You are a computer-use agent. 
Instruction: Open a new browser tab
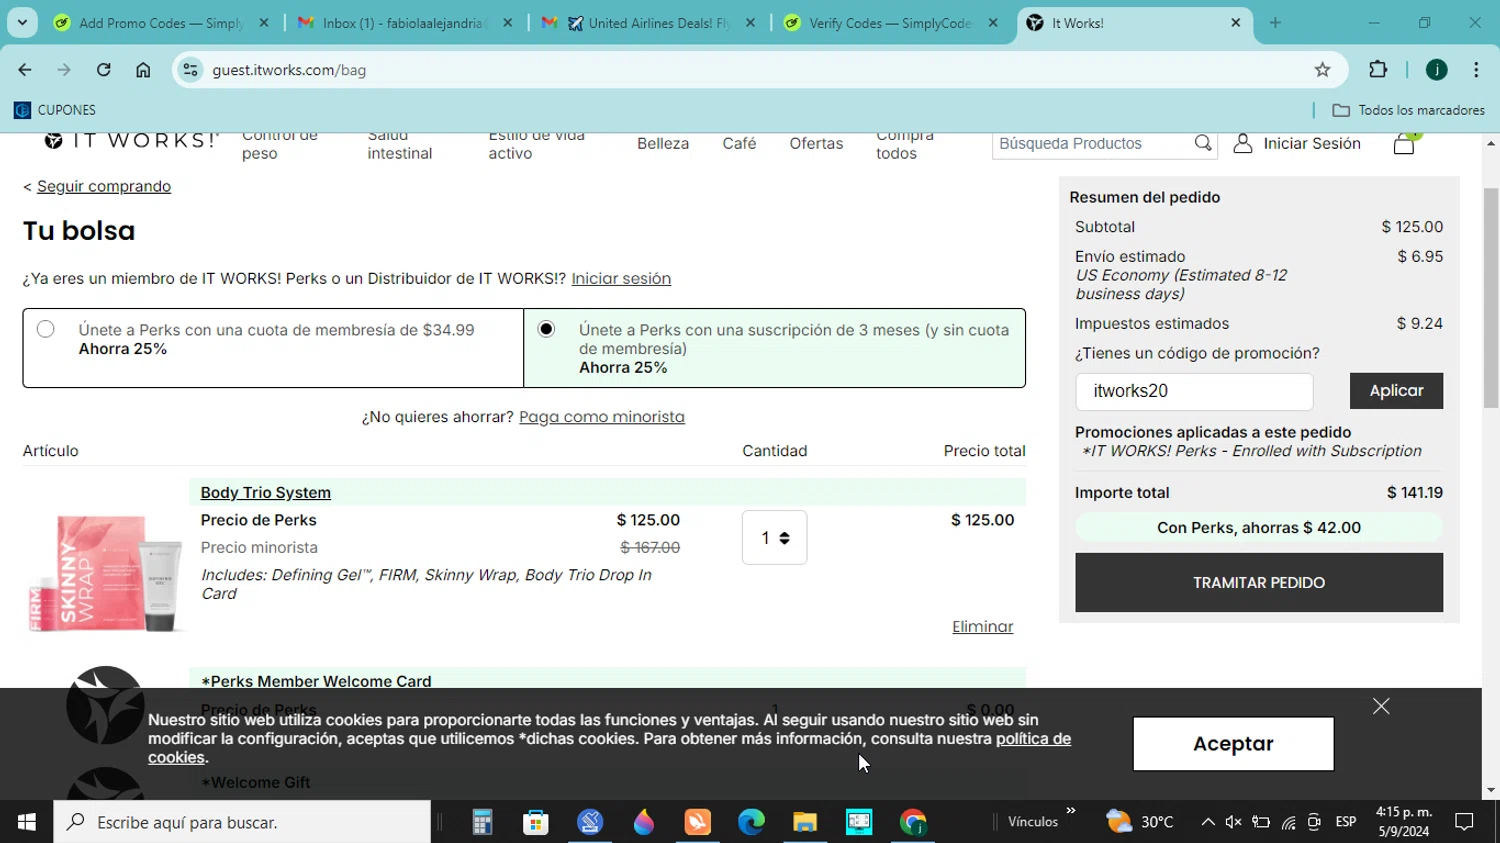tap(1275, 22)
